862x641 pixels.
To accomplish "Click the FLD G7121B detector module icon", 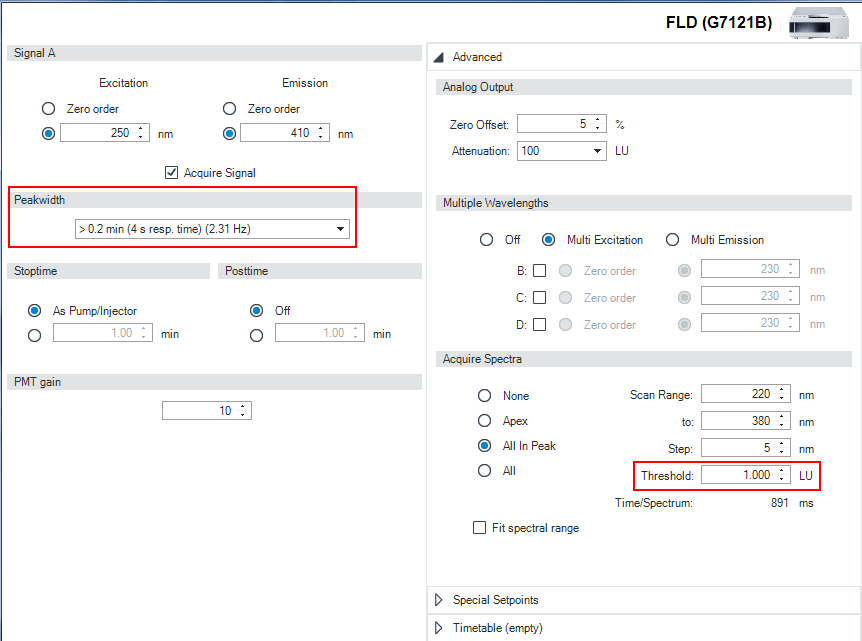I will click(817, 22).
